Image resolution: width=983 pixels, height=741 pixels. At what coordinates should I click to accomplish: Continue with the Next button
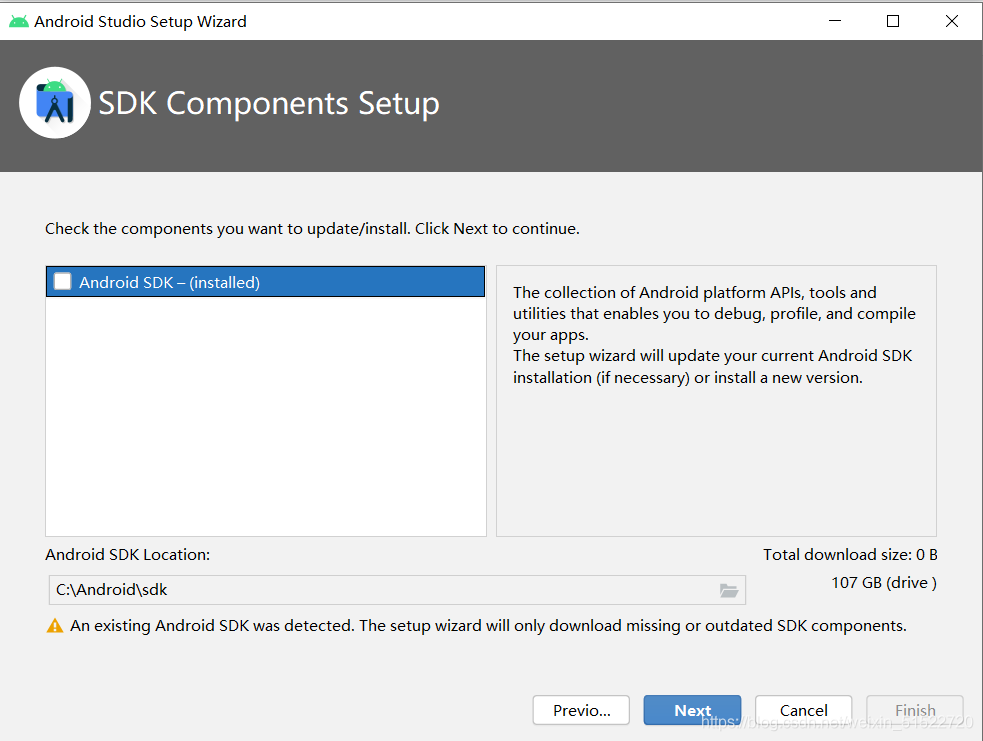click(x=692, y=710)
